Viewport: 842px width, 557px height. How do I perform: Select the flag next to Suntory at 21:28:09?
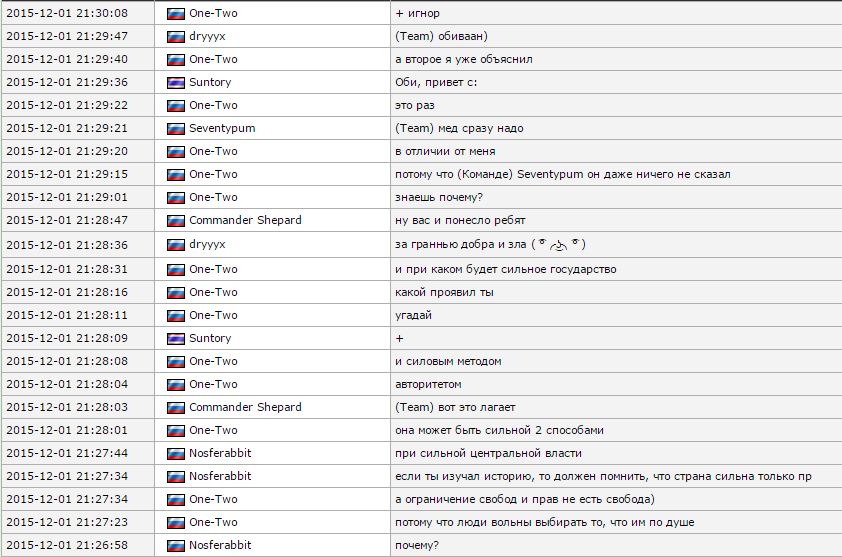pyautogui.click(x=176, y=338)
